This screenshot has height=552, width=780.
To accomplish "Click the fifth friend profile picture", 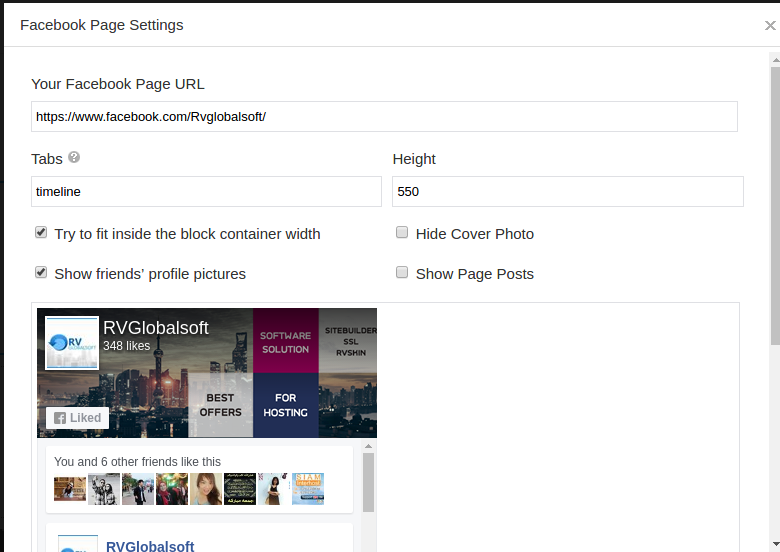I will pyautogui.click(x=206, y=489).
